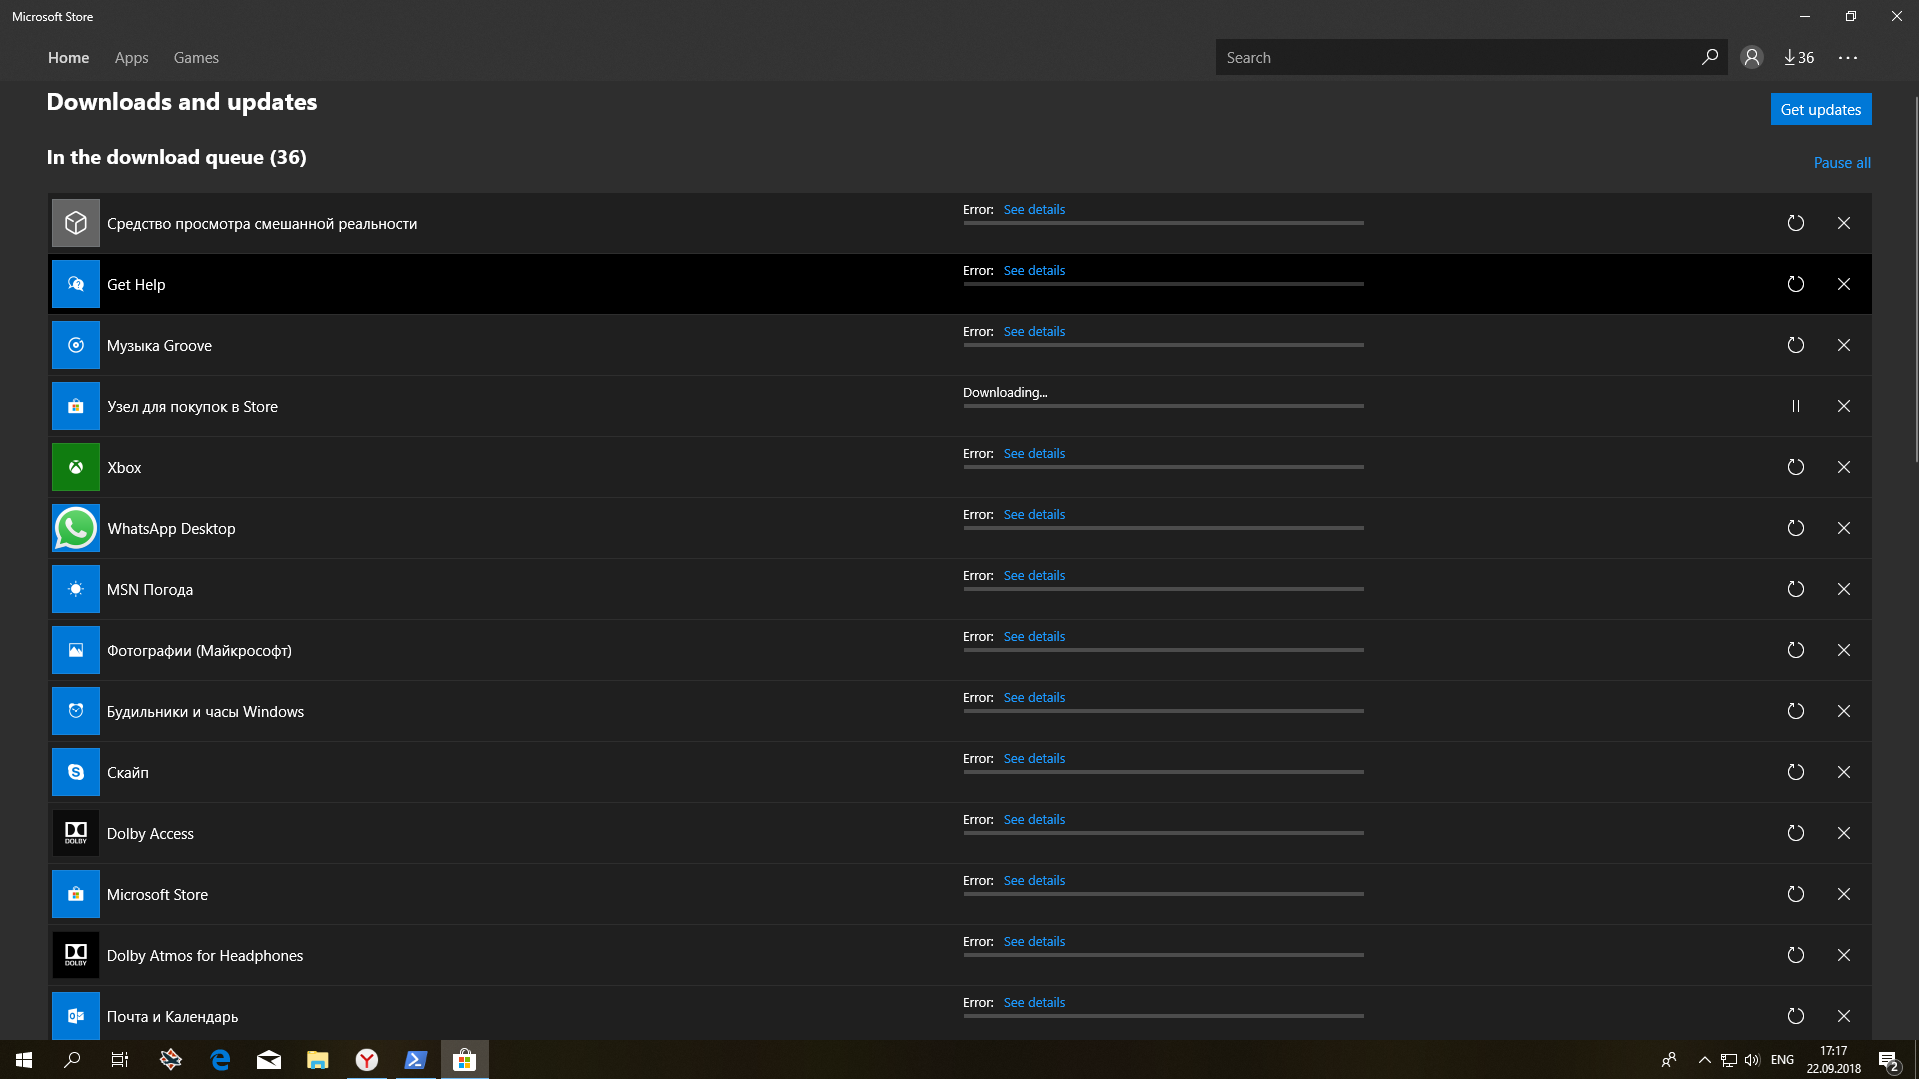Open the Windows Start menu
This screenshot has width=1919, height=1079.
click(x=24, y=1060)
